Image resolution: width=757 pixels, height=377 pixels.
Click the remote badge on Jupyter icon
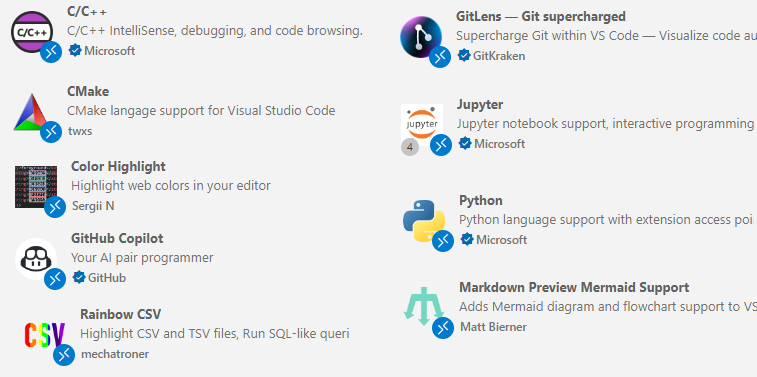(441, 145)
